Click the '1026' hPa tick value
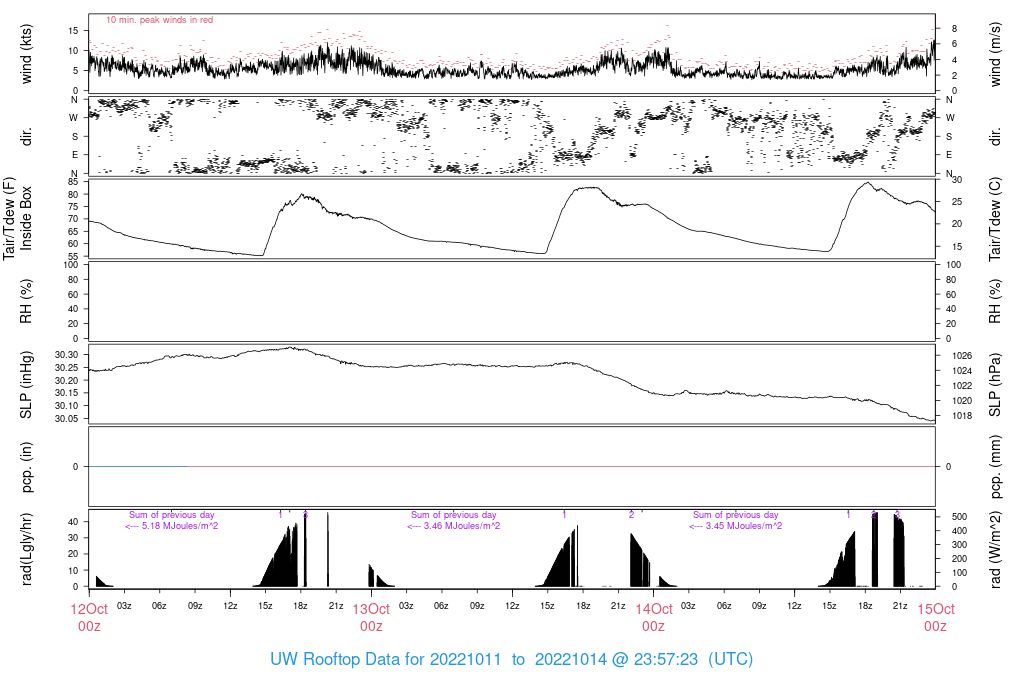Viewport: 1024px width, 700px height. 962,356
